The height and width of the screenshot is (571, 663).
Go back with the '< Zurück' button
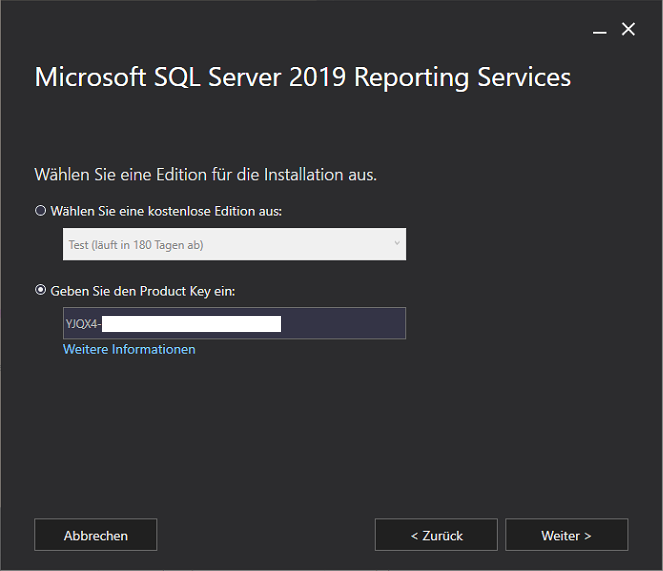[436, 535]
